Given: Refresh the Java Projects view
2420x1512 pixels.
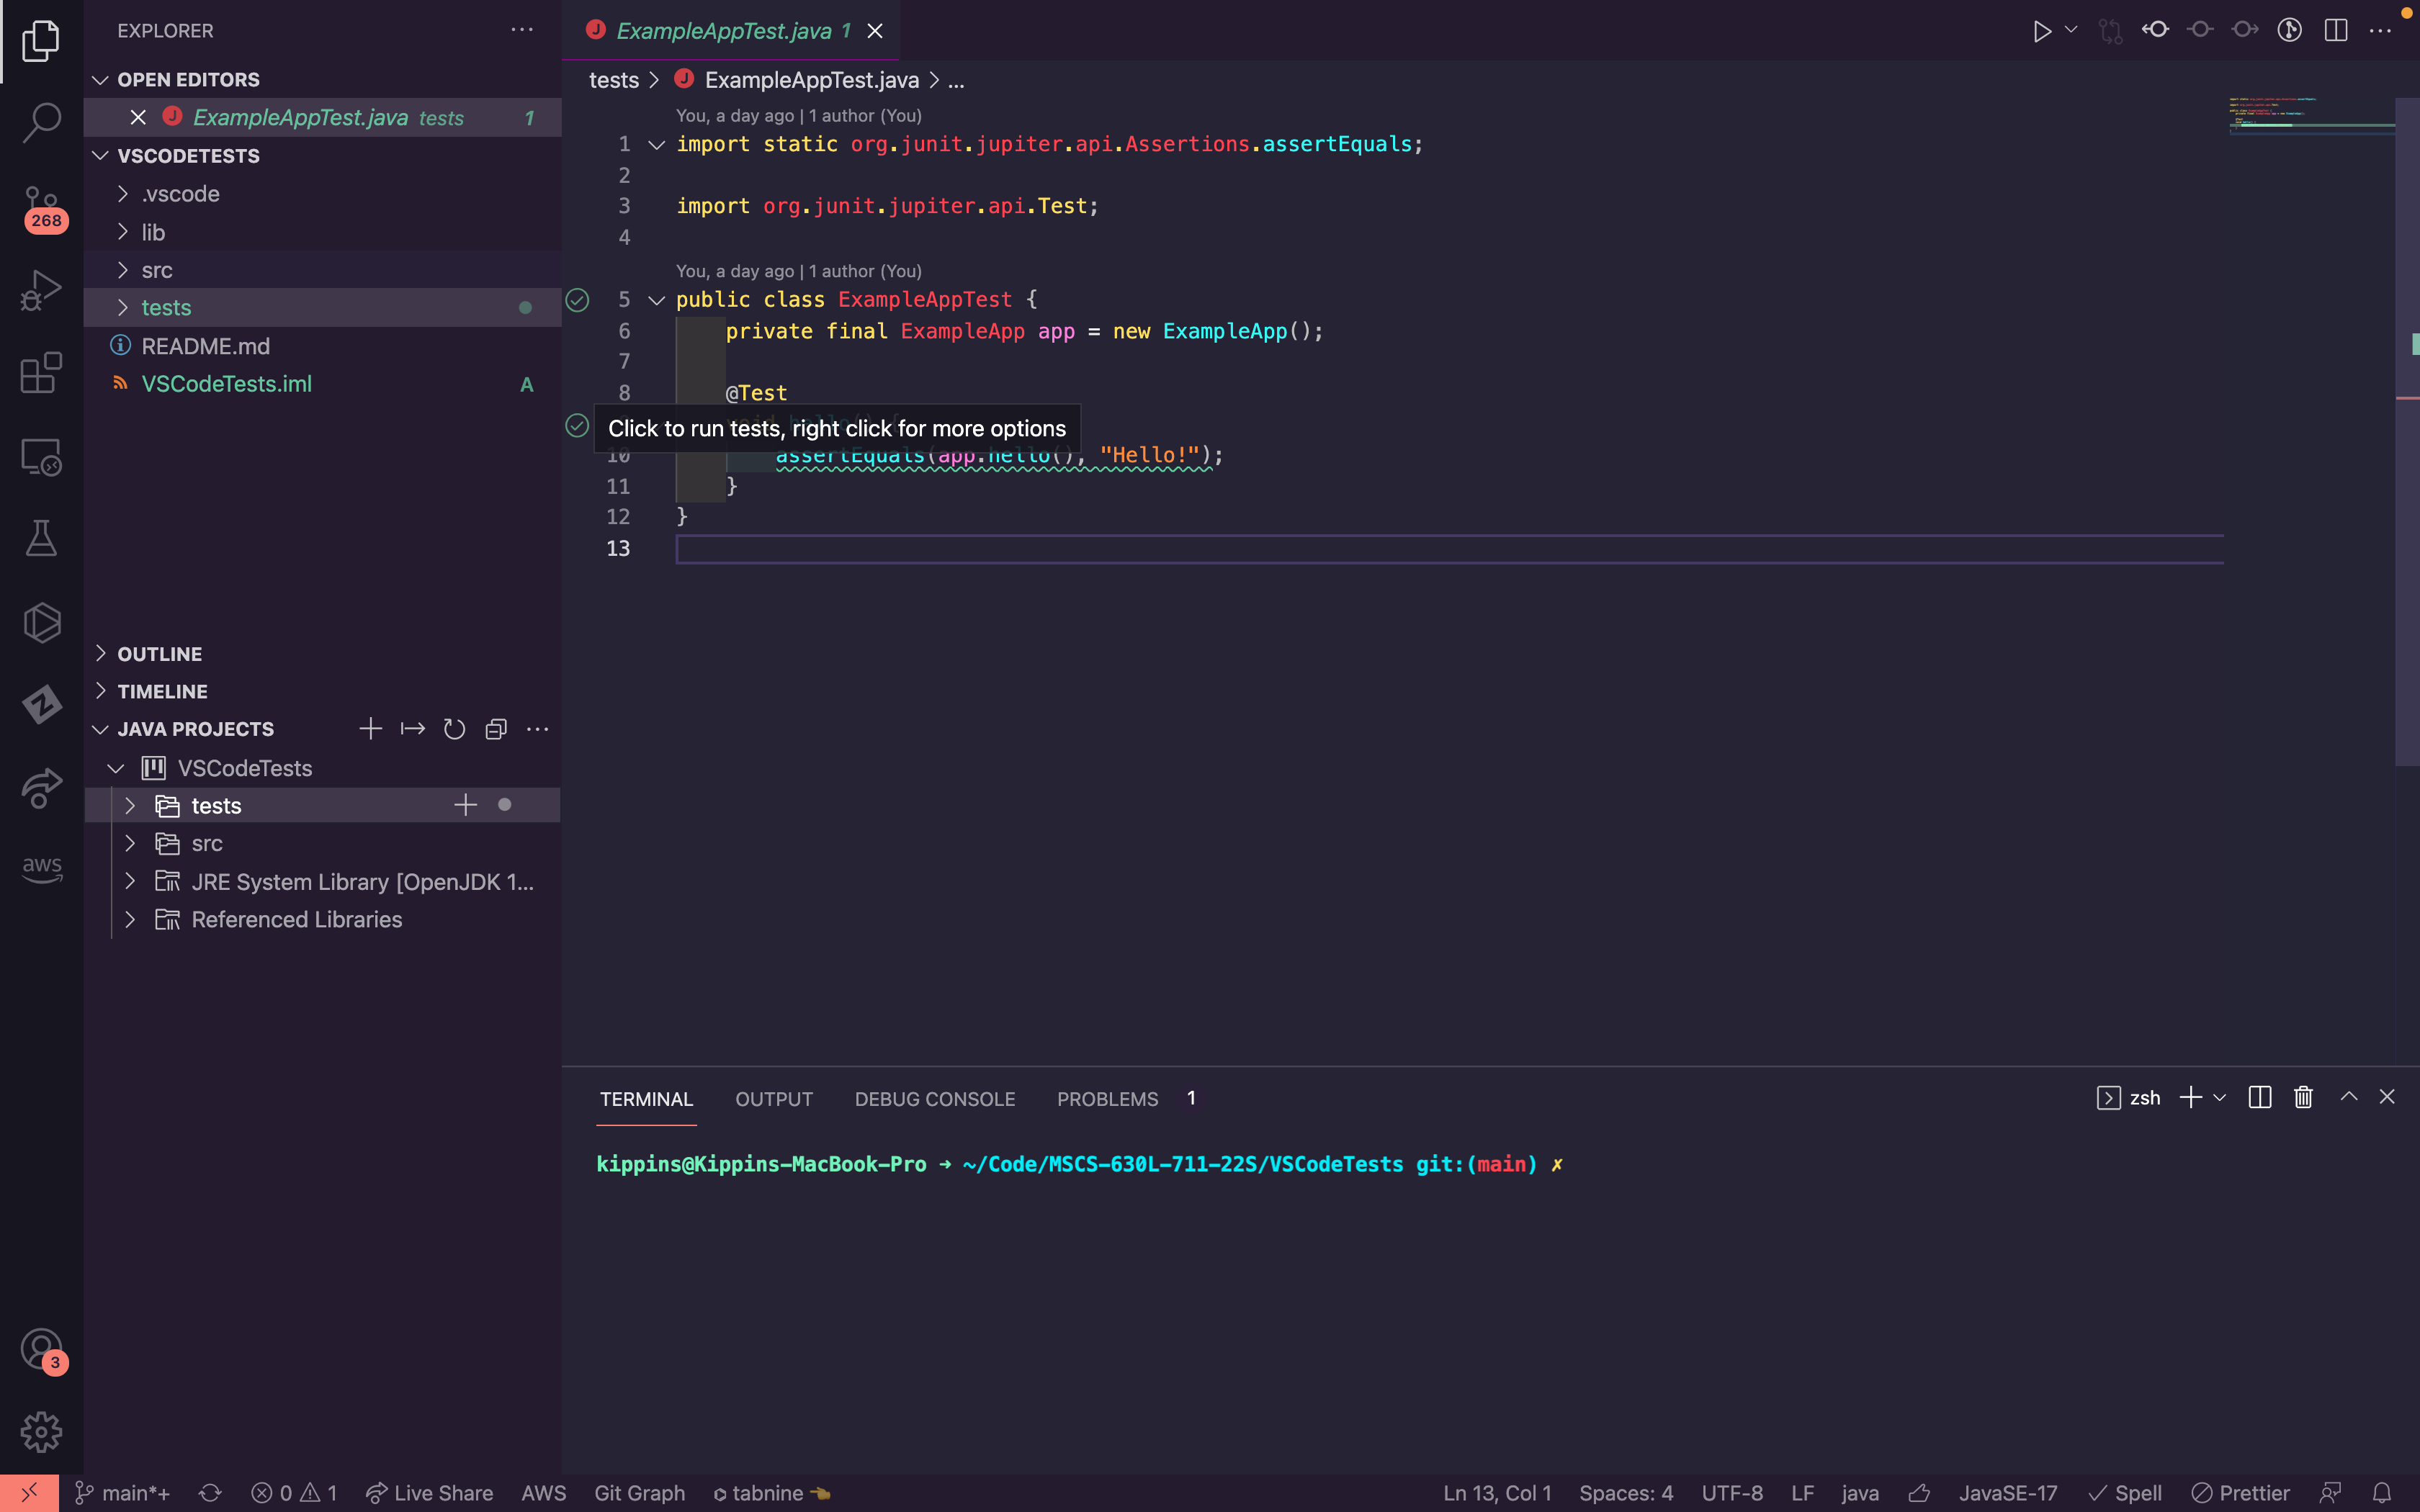Looking at the screenshot, I should pos(455,729).
